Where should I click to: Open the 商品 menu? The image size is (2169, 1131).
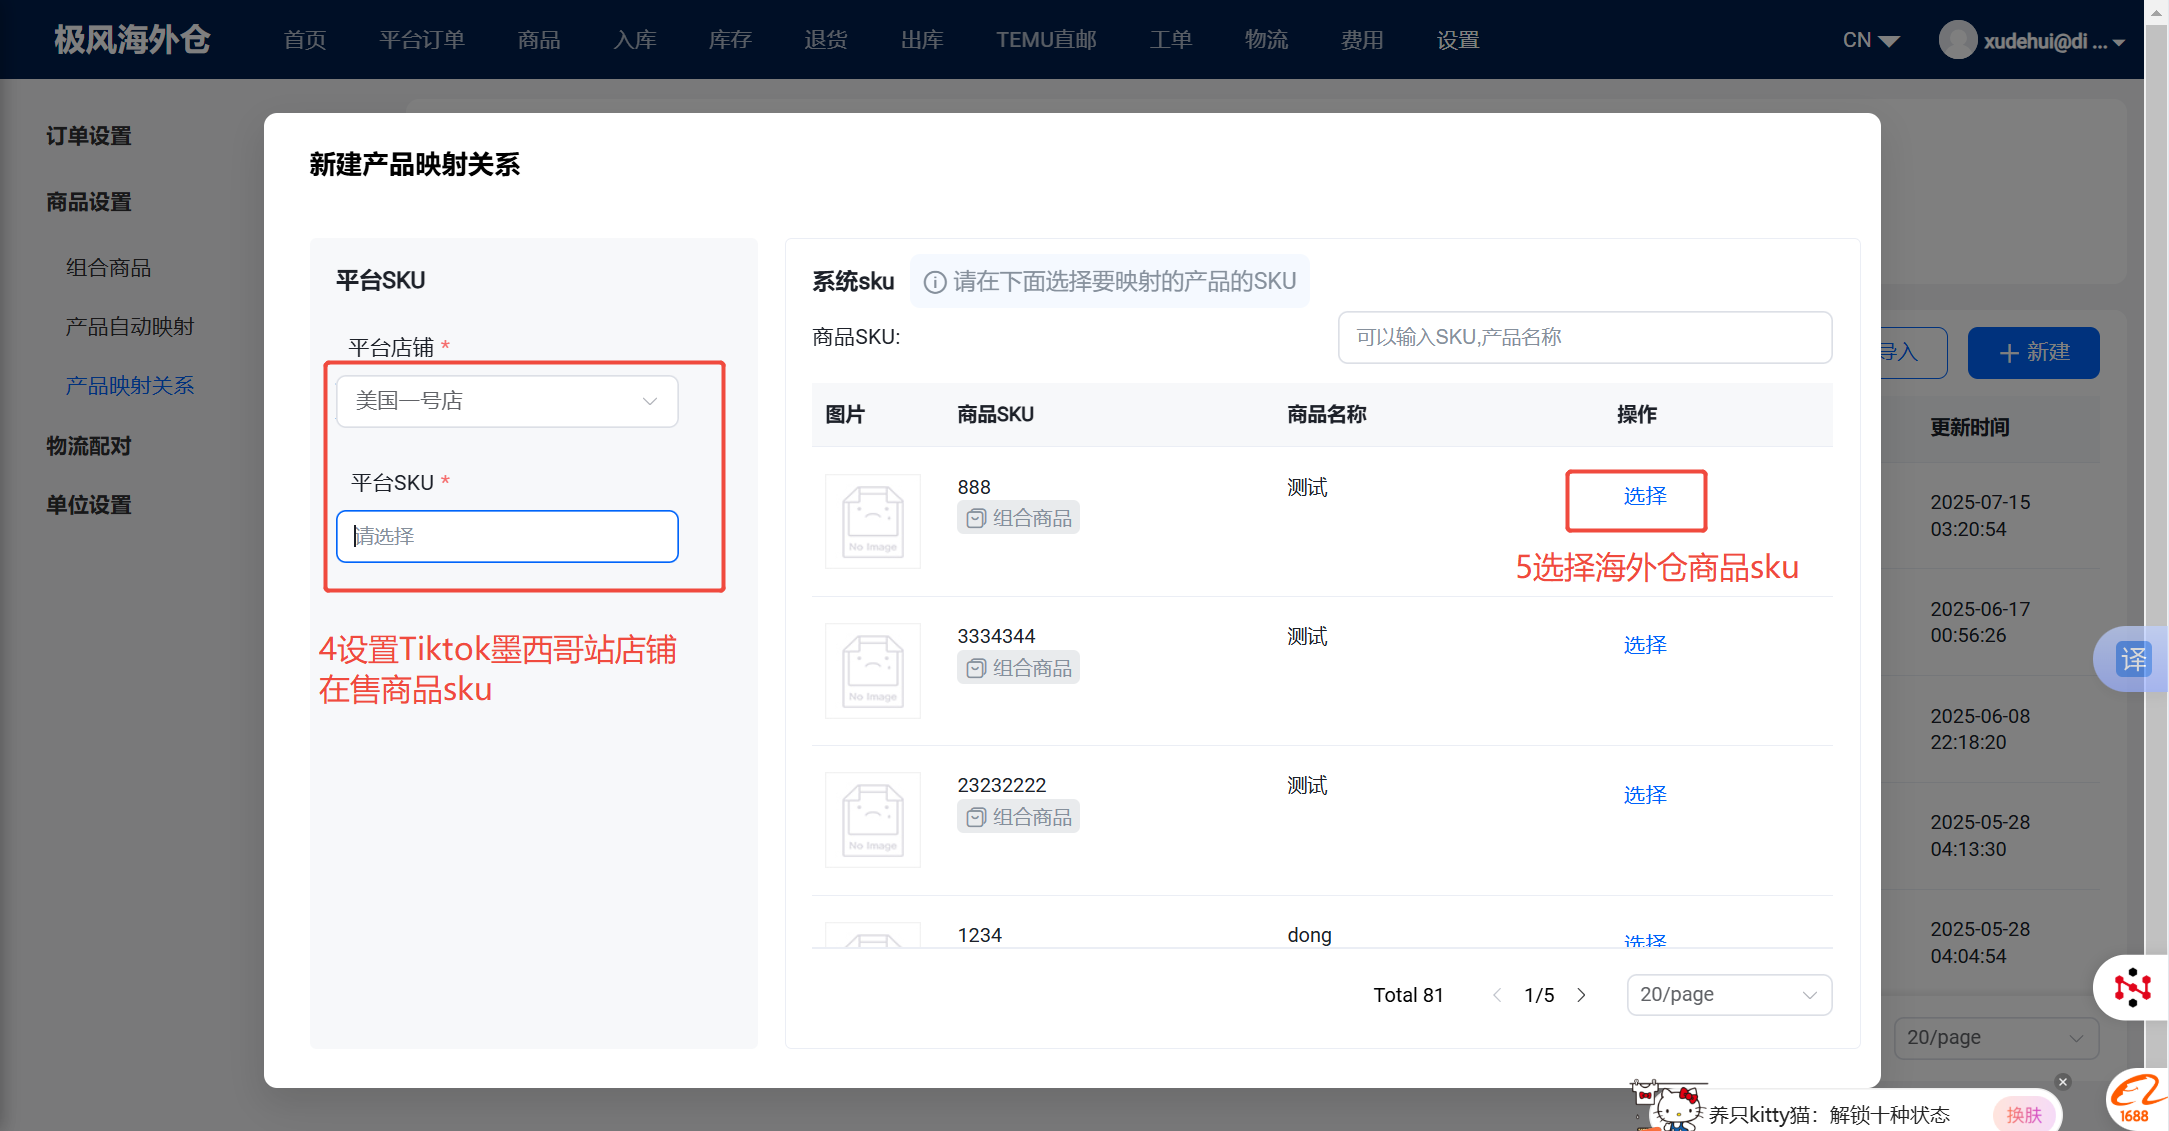point(539,40)
